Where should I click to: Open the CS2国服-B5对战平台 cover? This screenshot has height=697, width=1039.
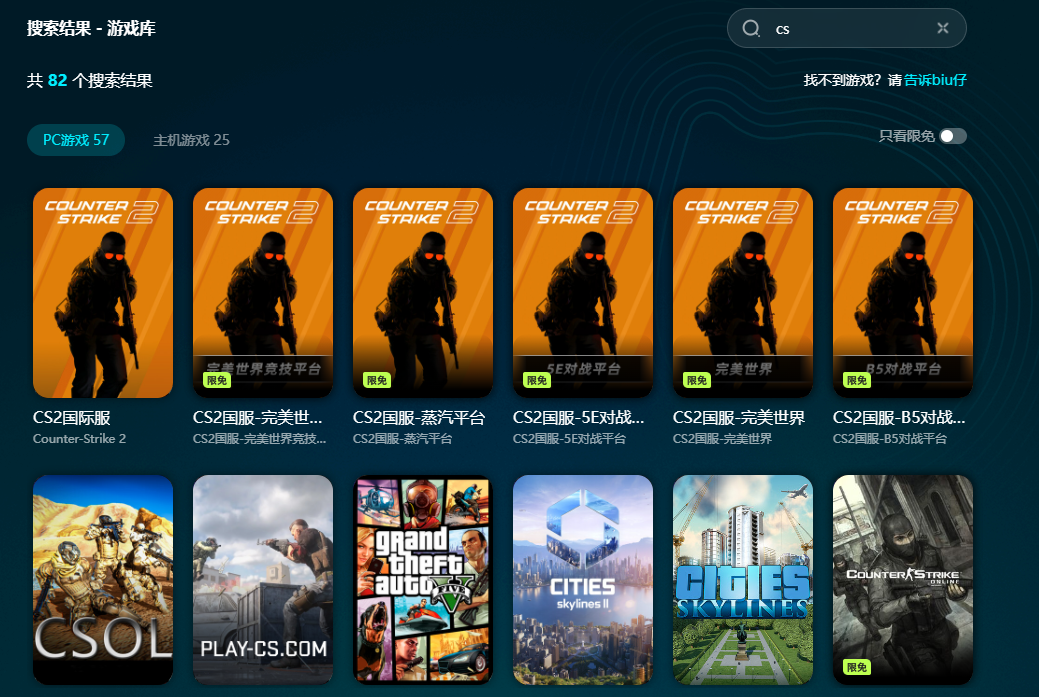coord(902,293)
